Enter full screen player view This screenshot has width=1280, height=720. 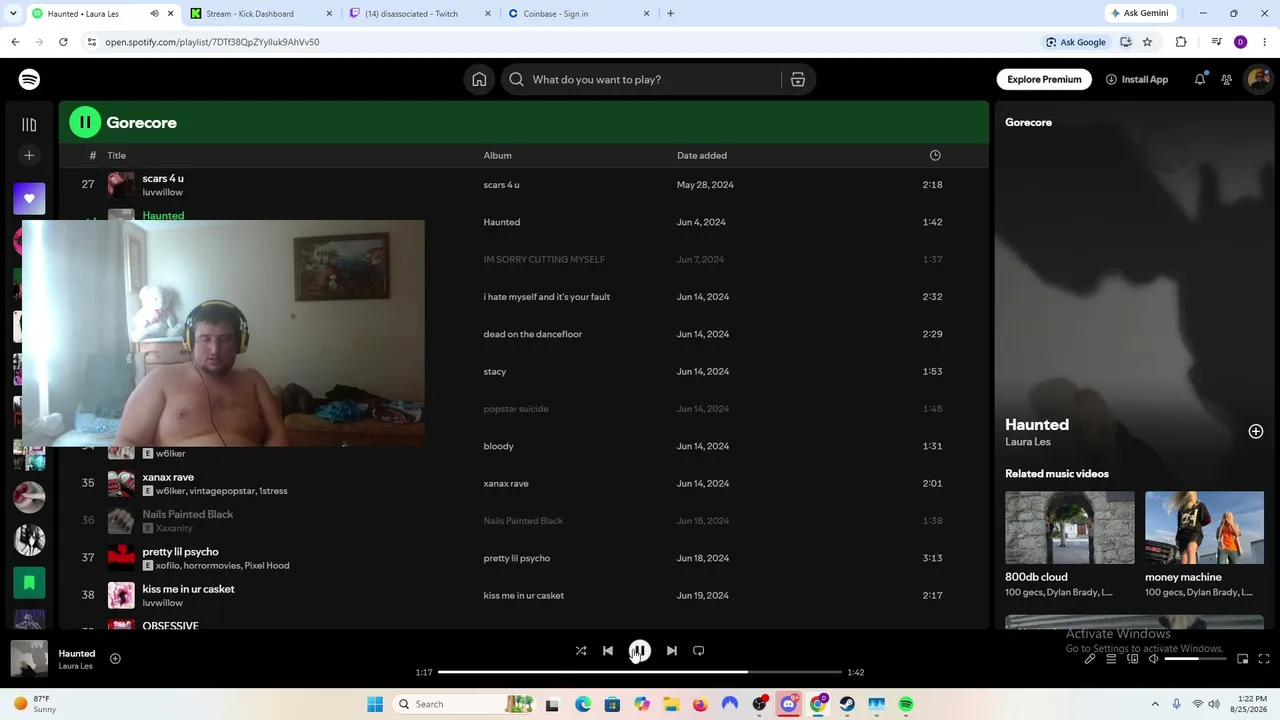coord(1264,659)
